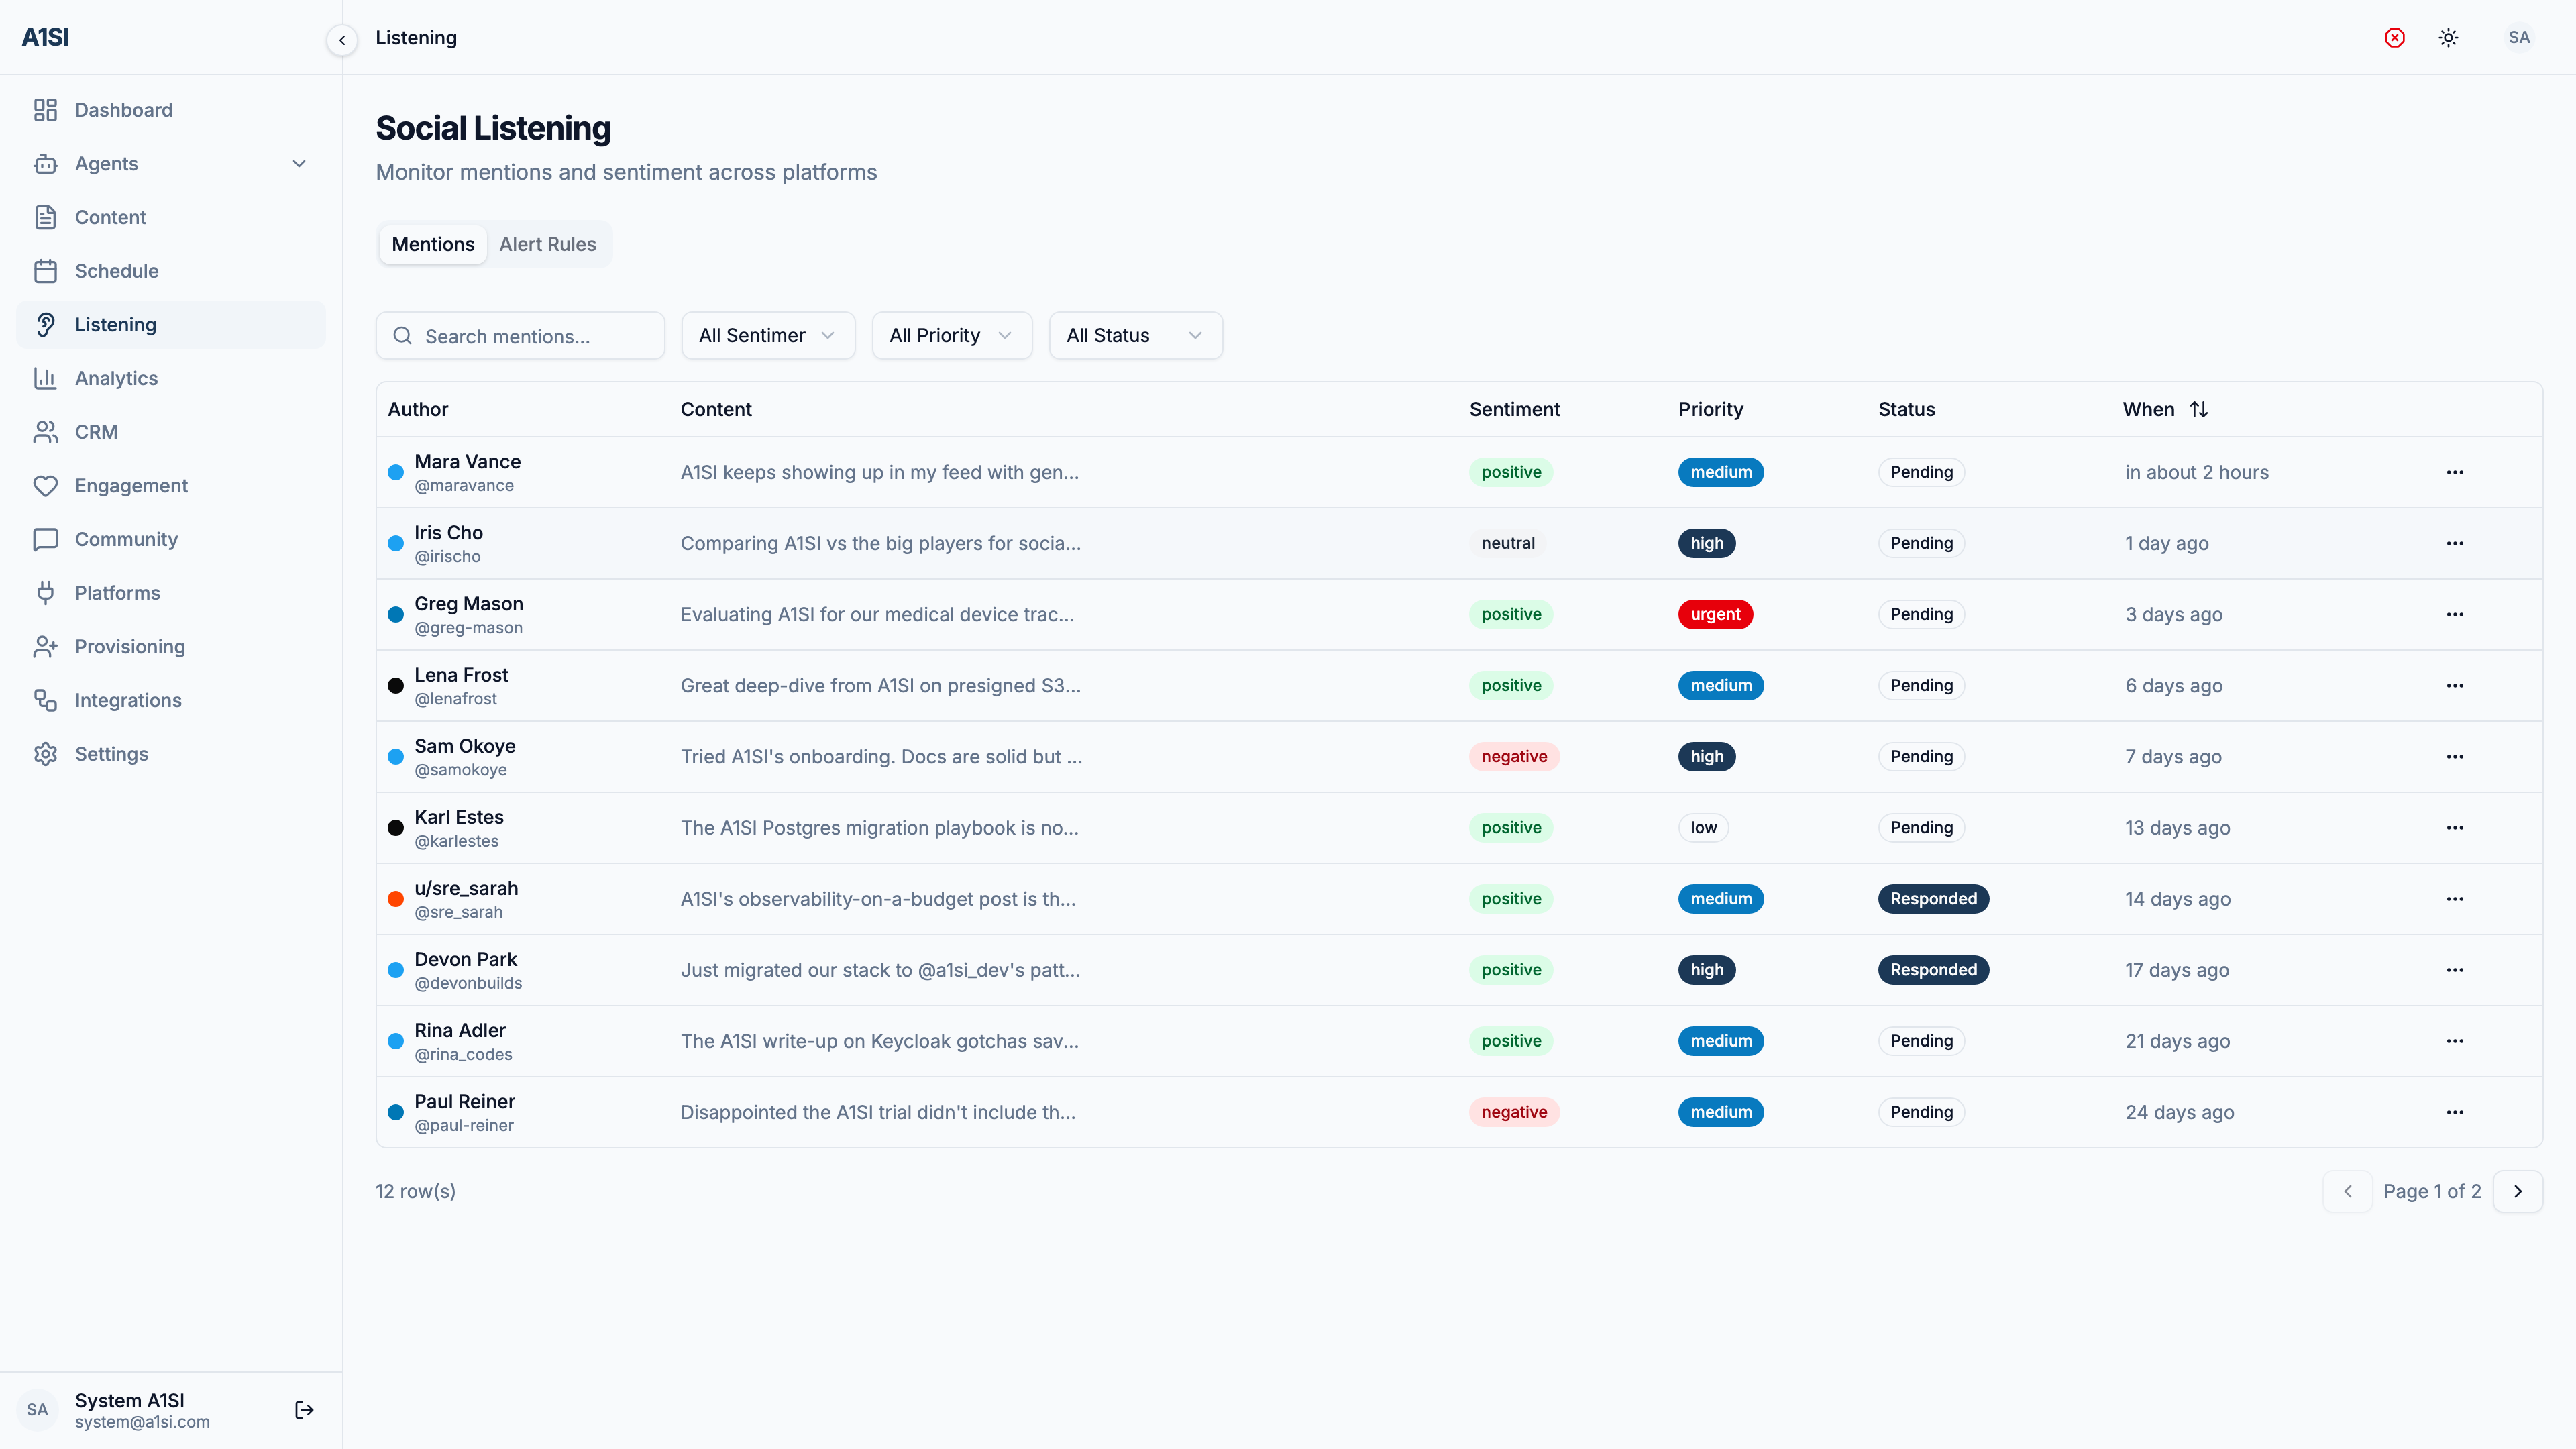Click the SA avatar in the header
This screenshot has height=1449, width=2576.
(x=2519, y=37)
